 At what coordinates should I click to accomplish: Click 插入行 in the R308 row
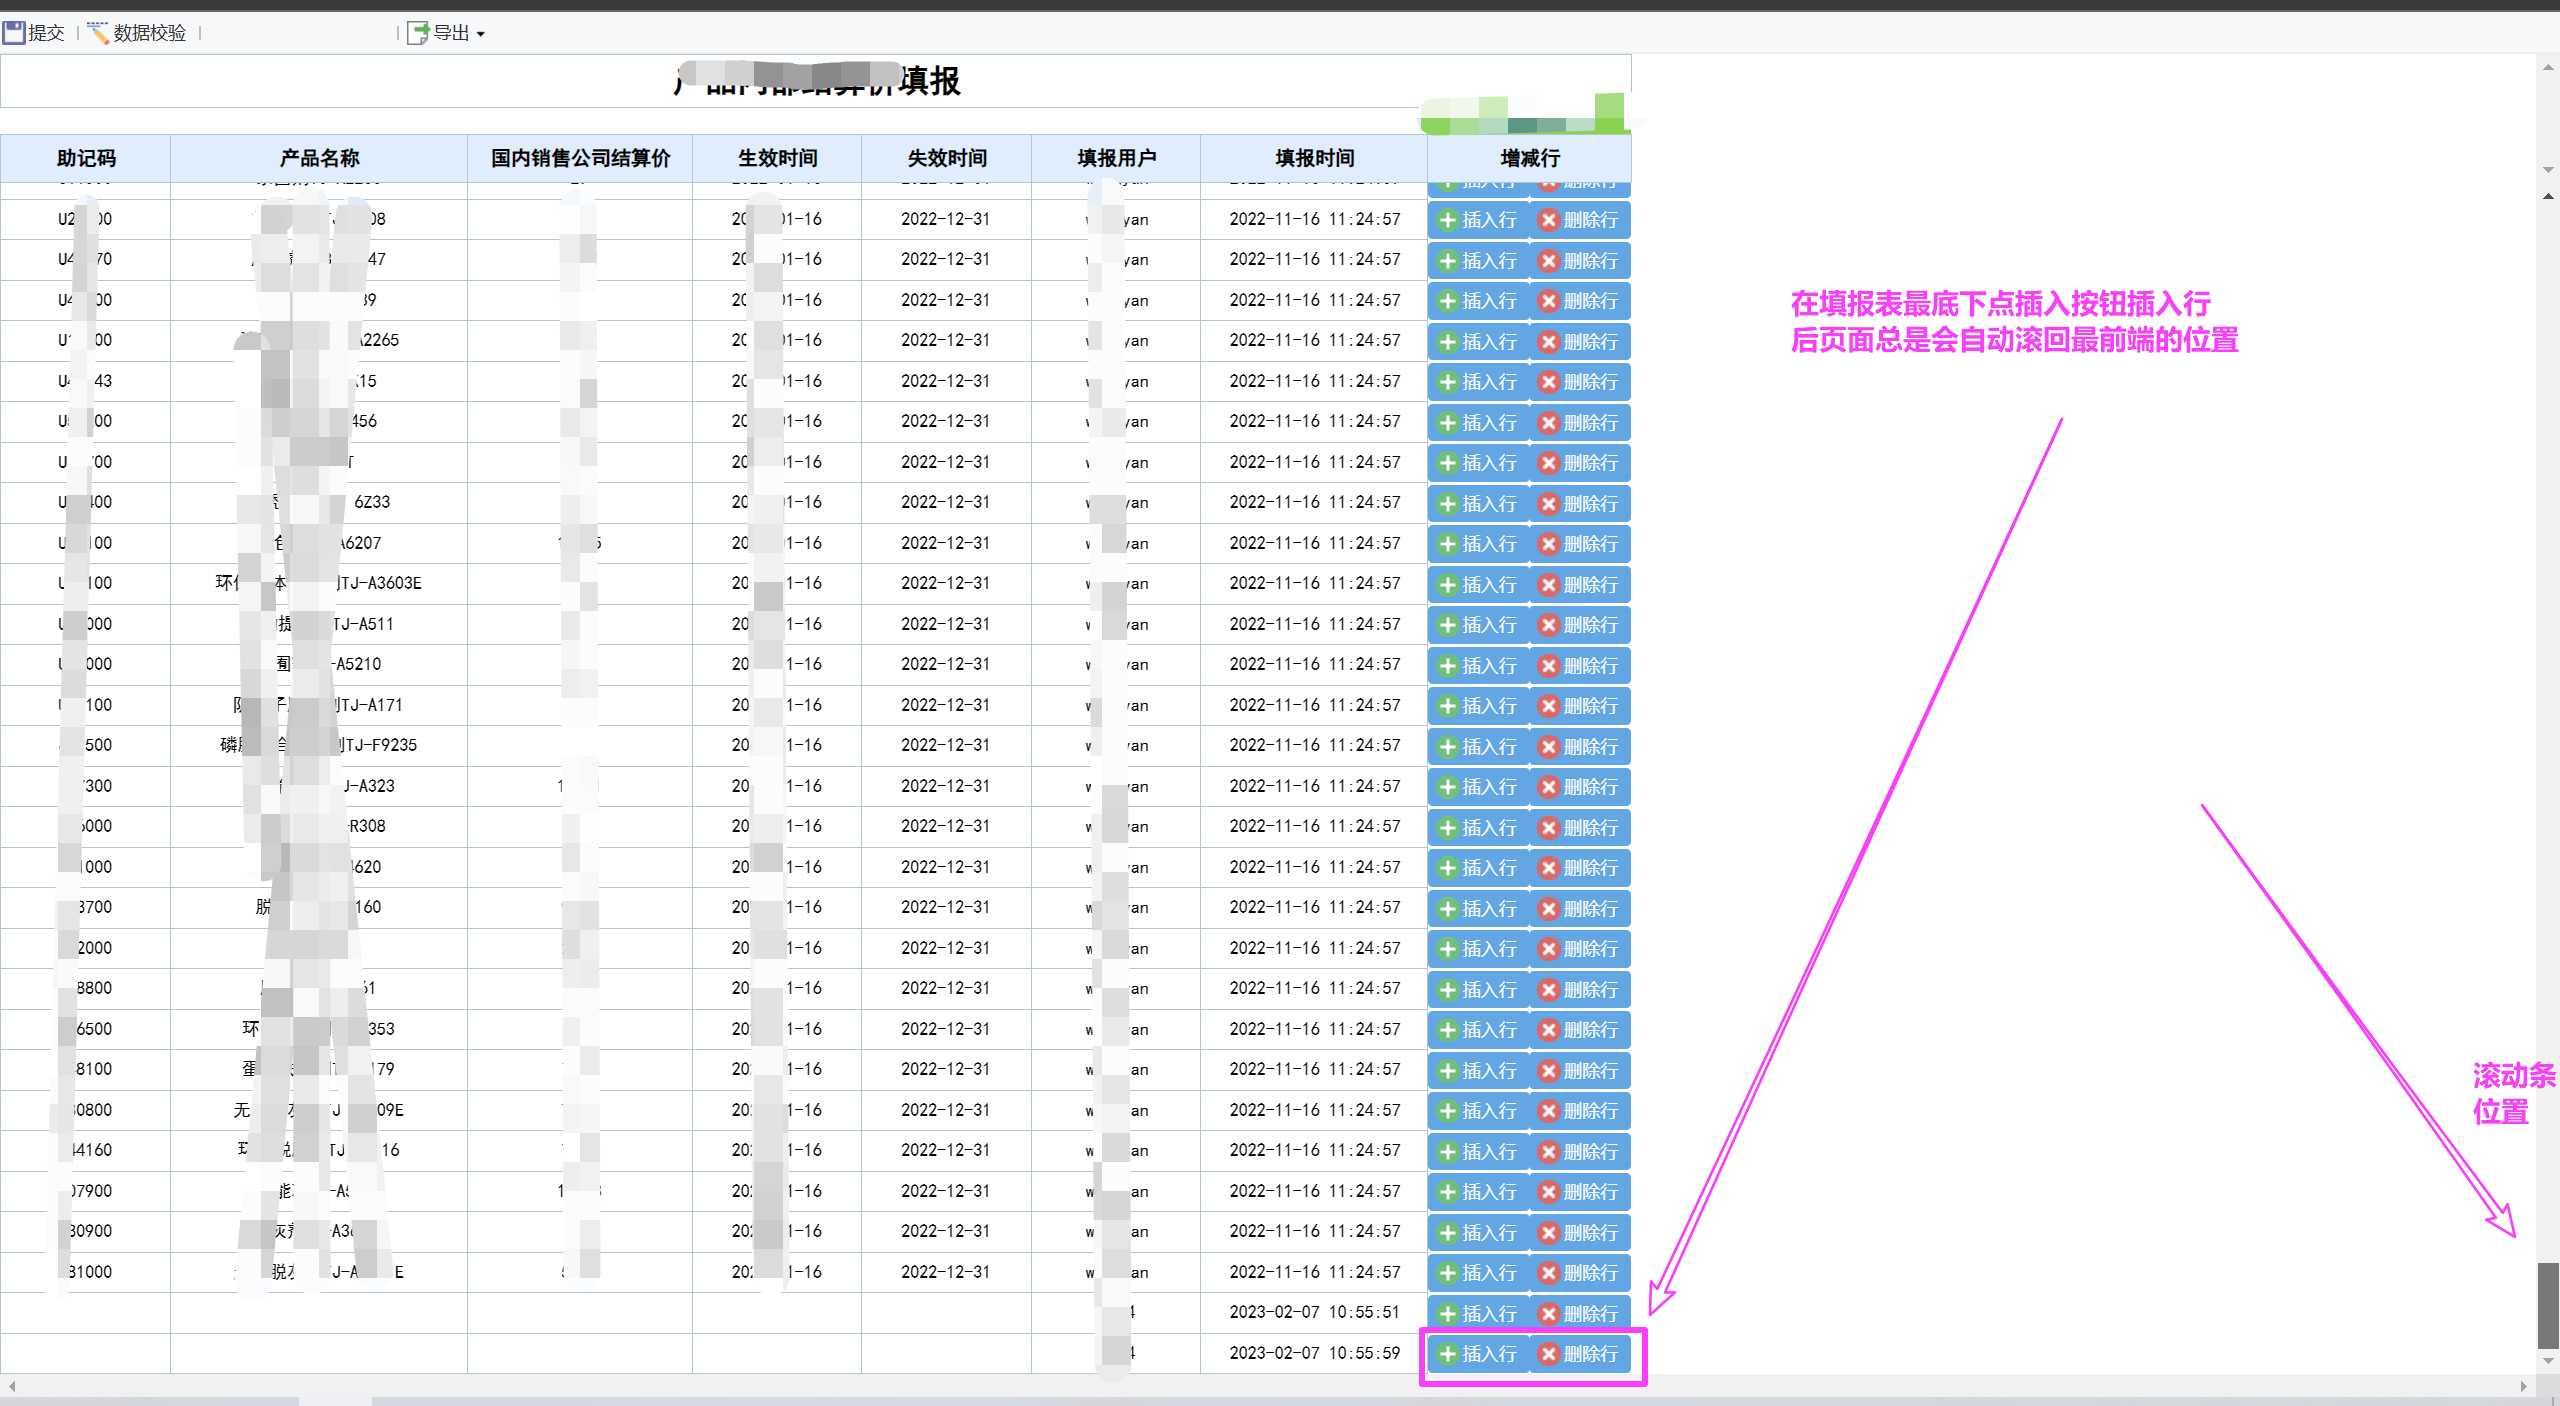coord(1478,828)
